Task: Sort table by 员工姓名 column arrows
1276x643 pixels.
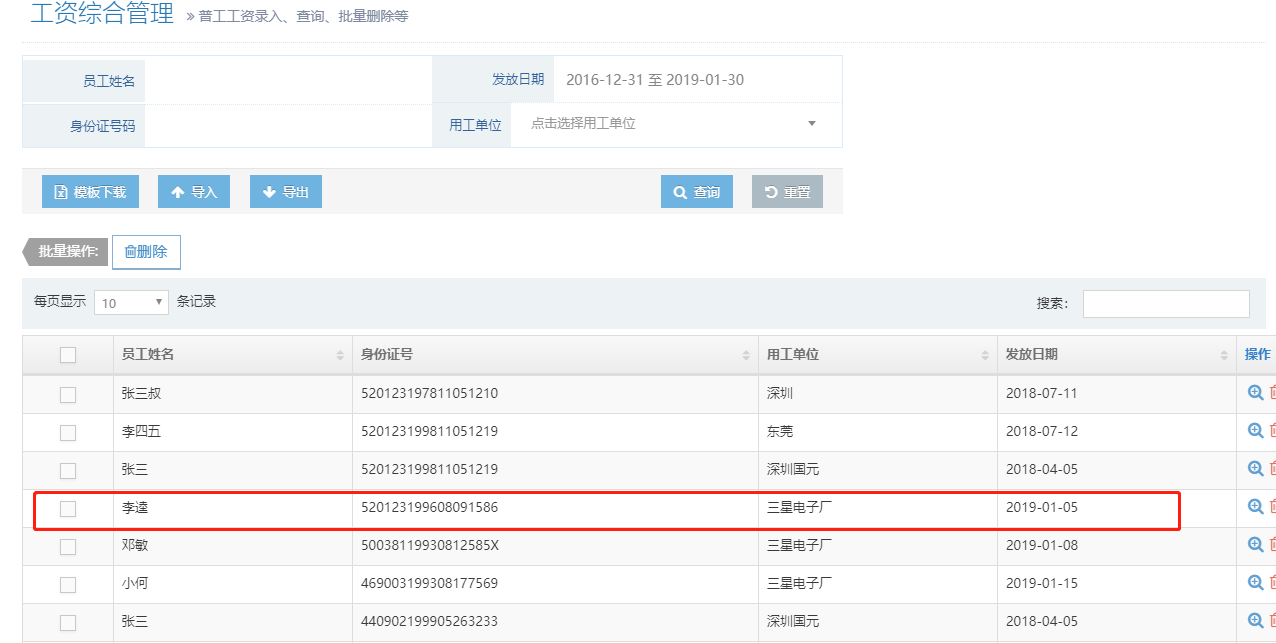Action: point(341,355)
